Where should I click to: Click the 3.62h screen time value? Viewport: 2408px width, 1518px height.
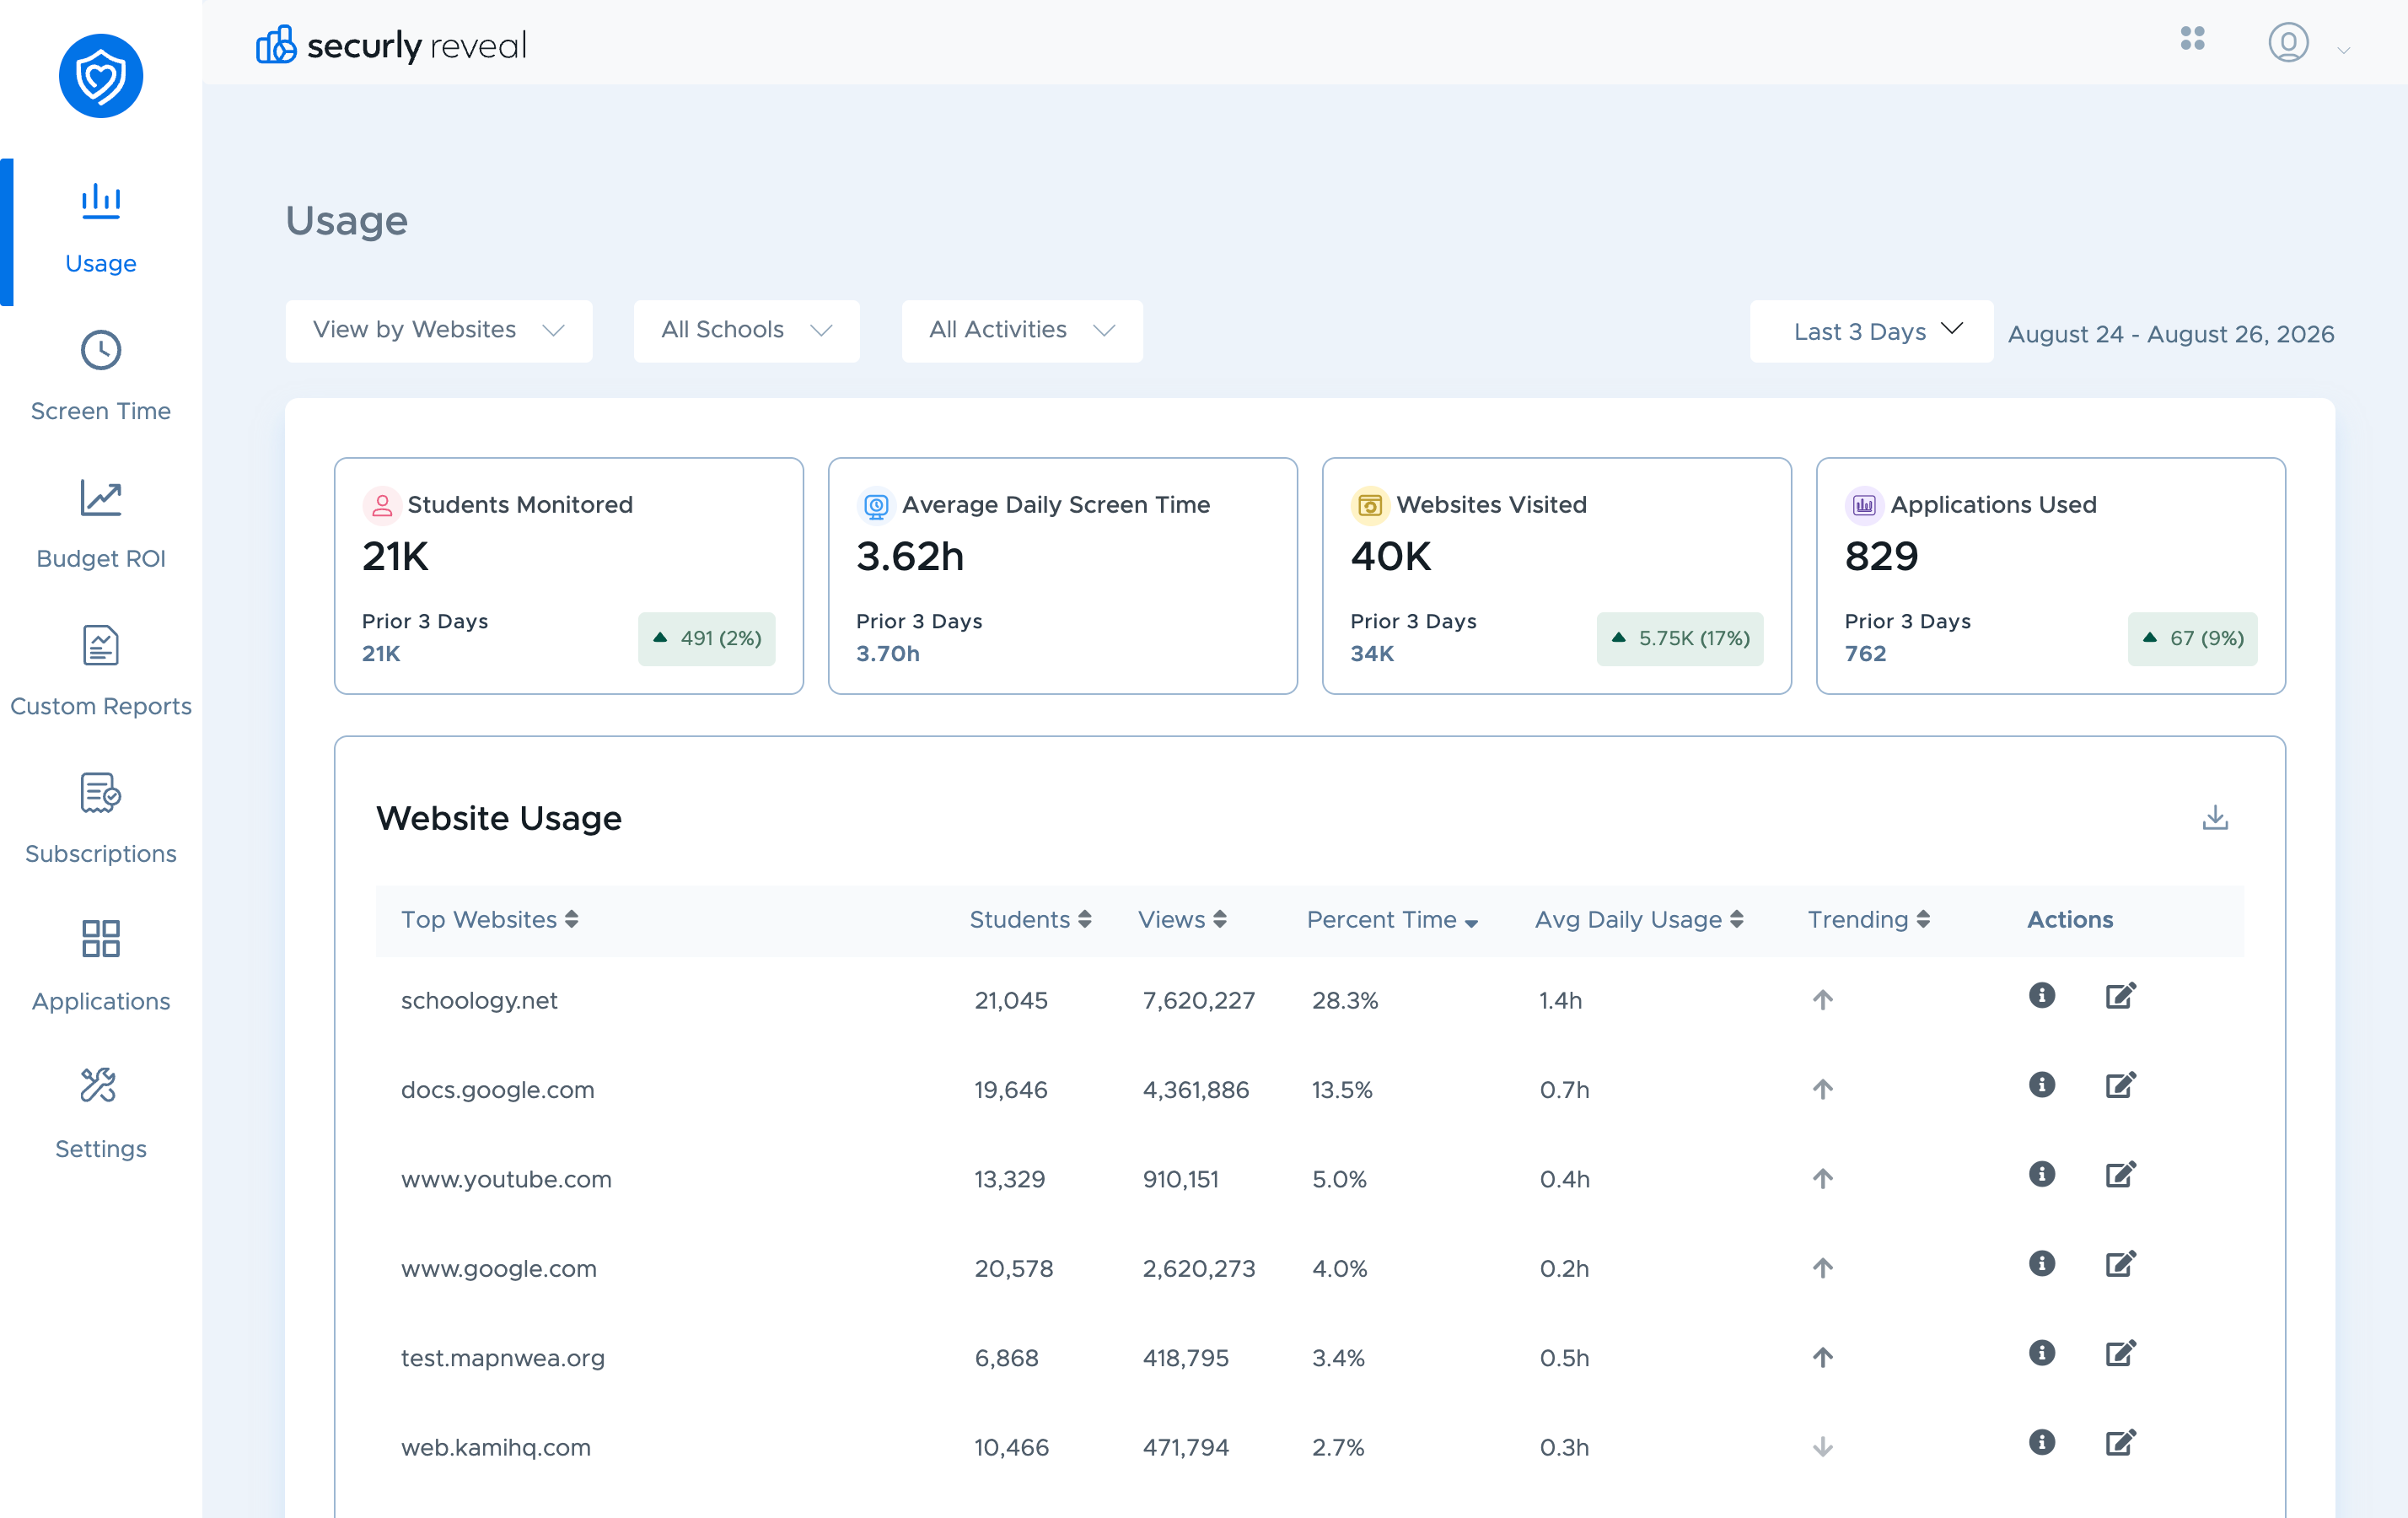[910, 556]
